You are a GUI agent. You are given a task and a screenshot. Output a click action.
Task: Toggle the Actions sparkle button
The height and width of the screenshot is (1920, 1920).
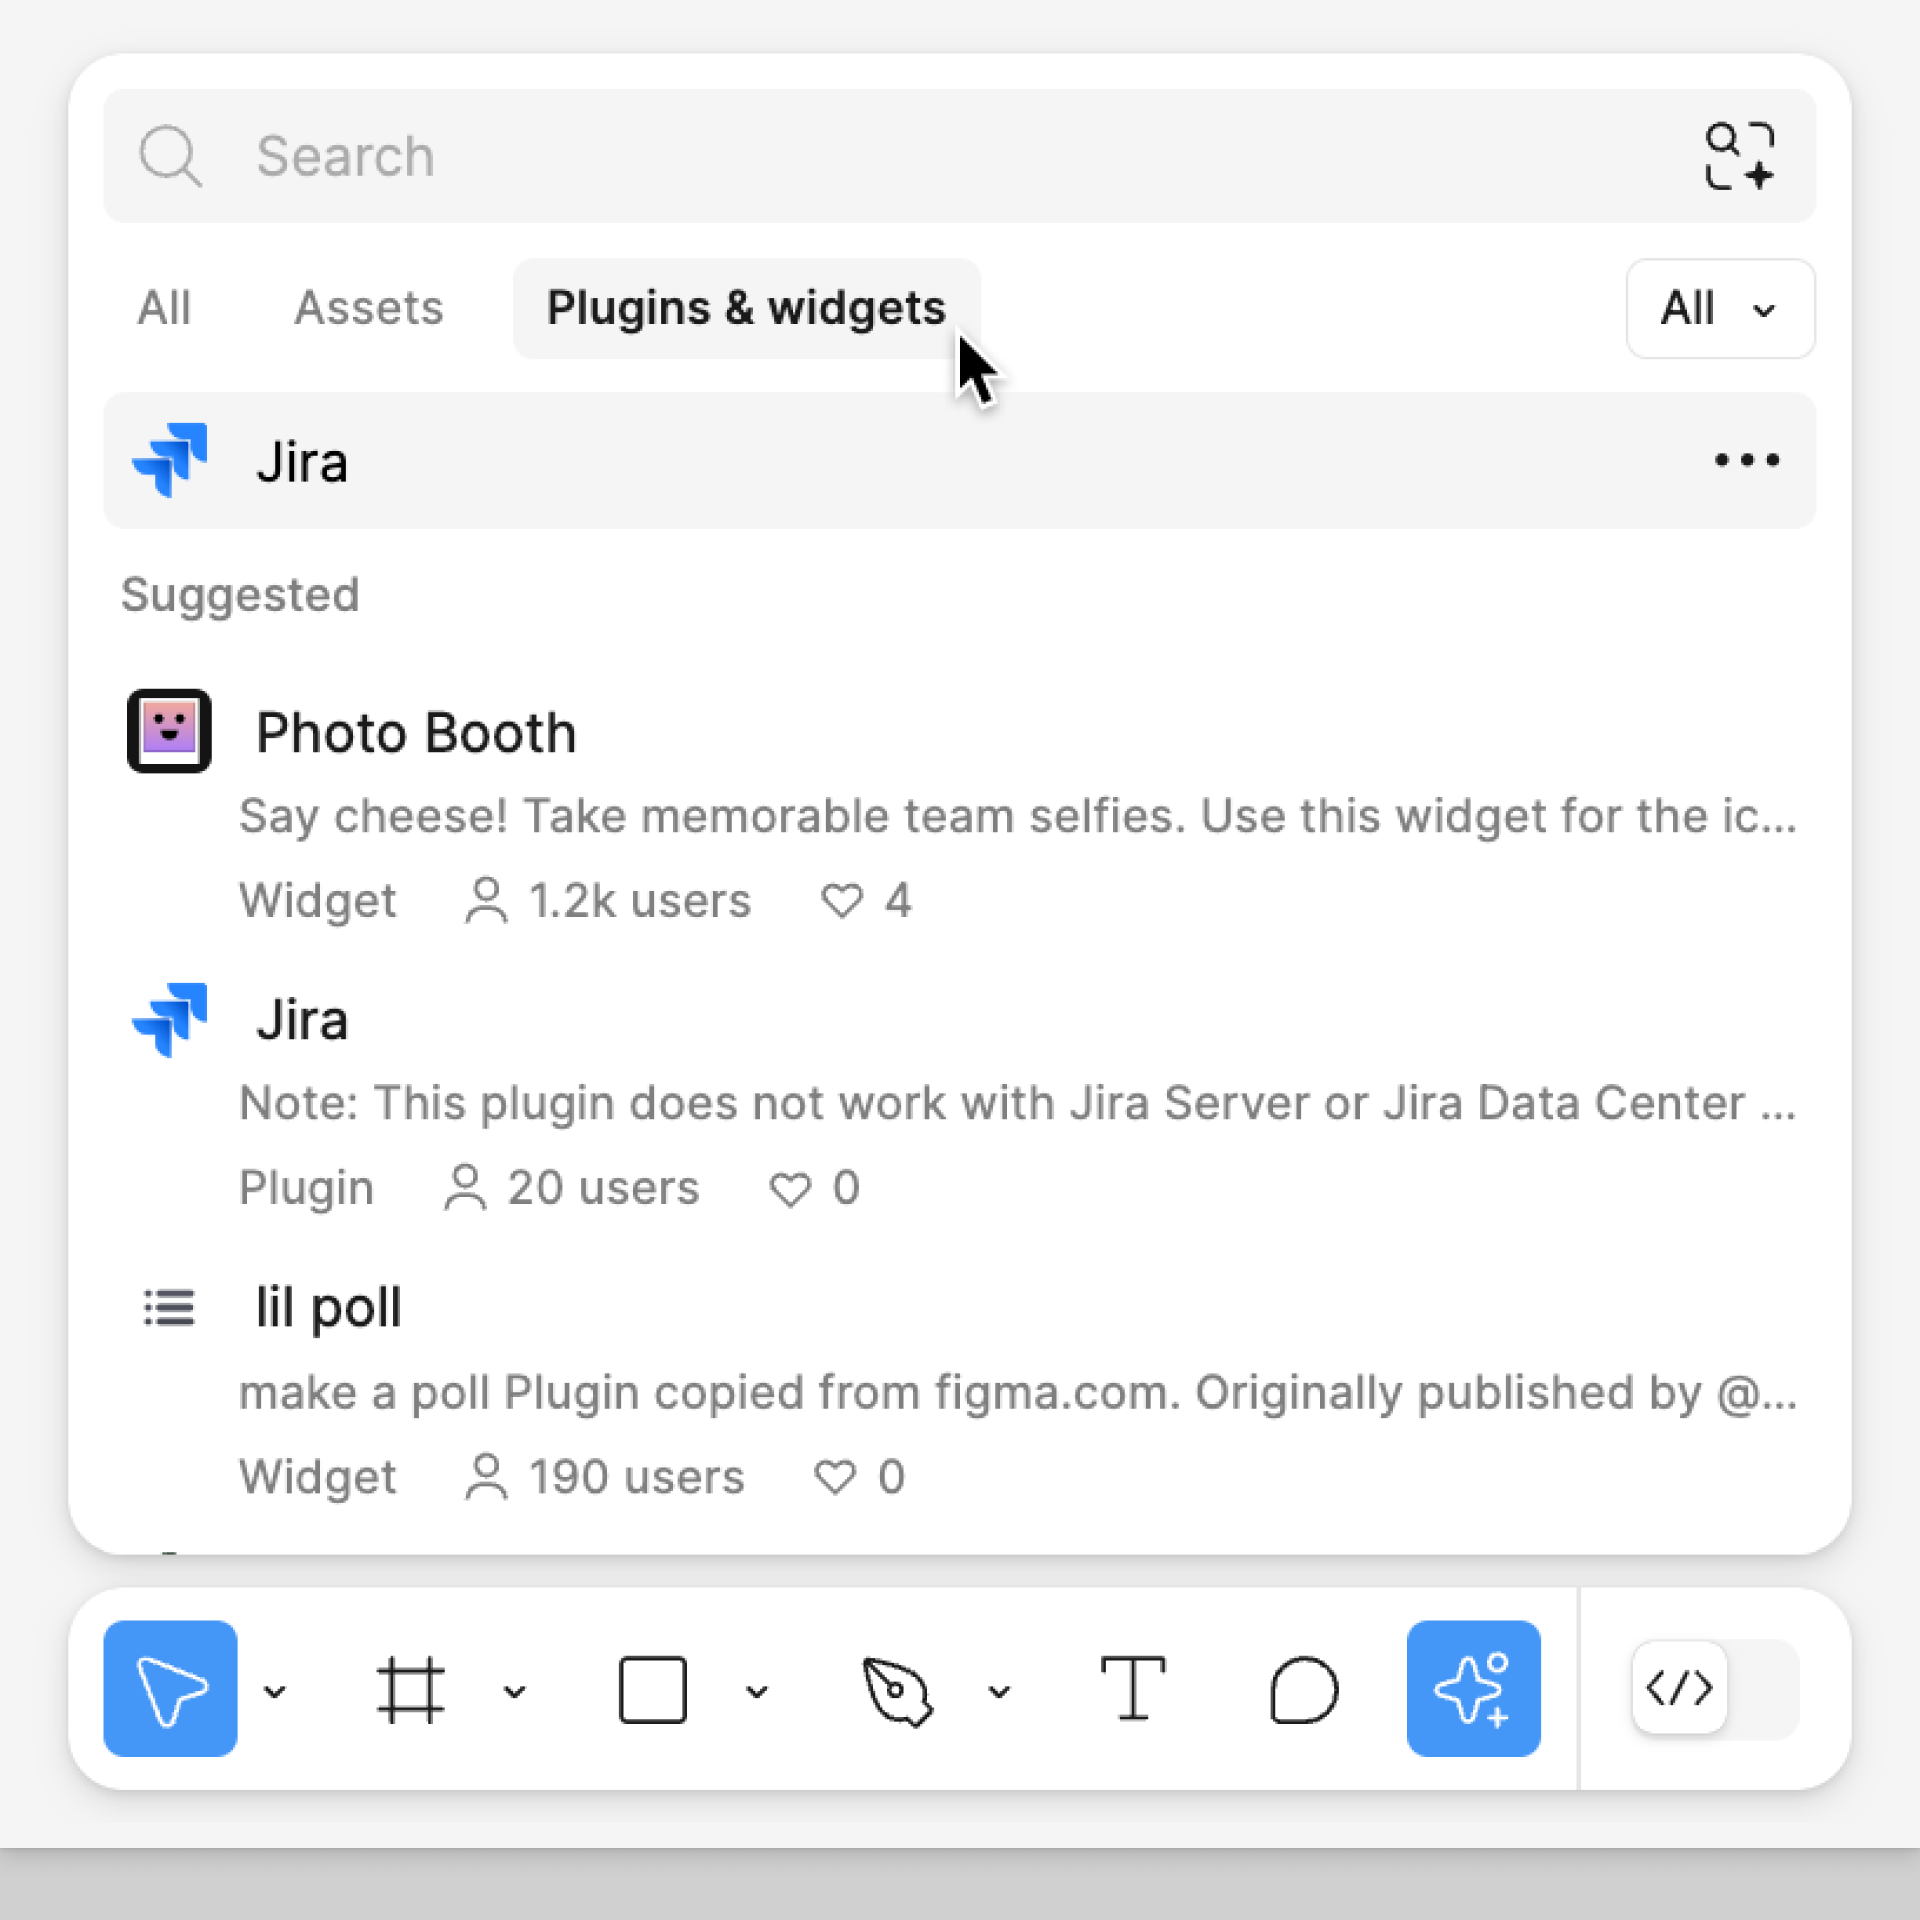[x=1473, y=1689]
